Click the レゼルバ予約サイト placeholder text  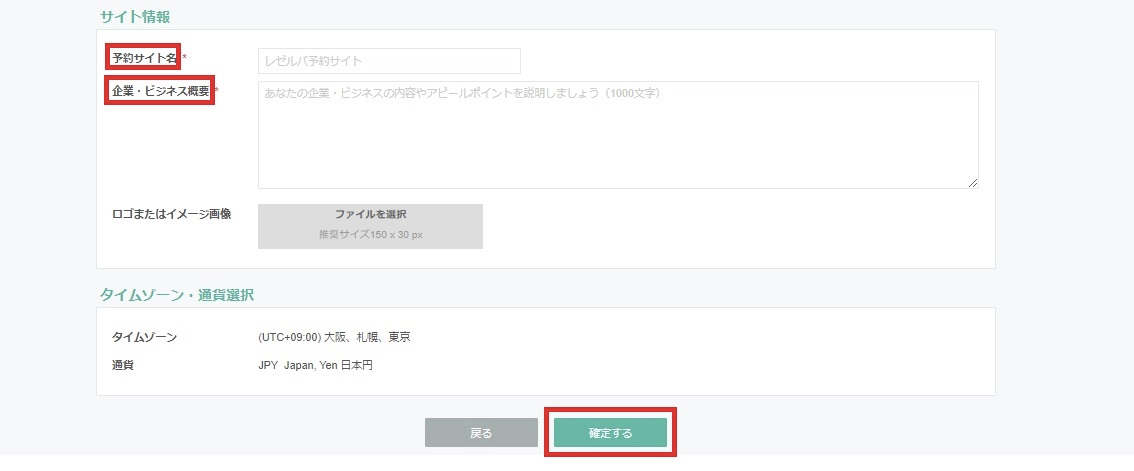coord(313,61)
